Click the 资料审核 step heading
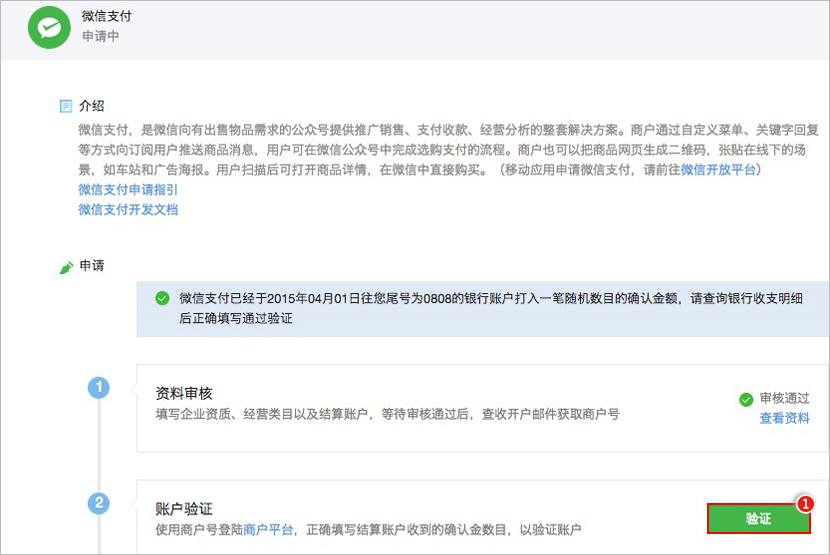Screen dimensions: 830x555 click(x=184, y=393)
